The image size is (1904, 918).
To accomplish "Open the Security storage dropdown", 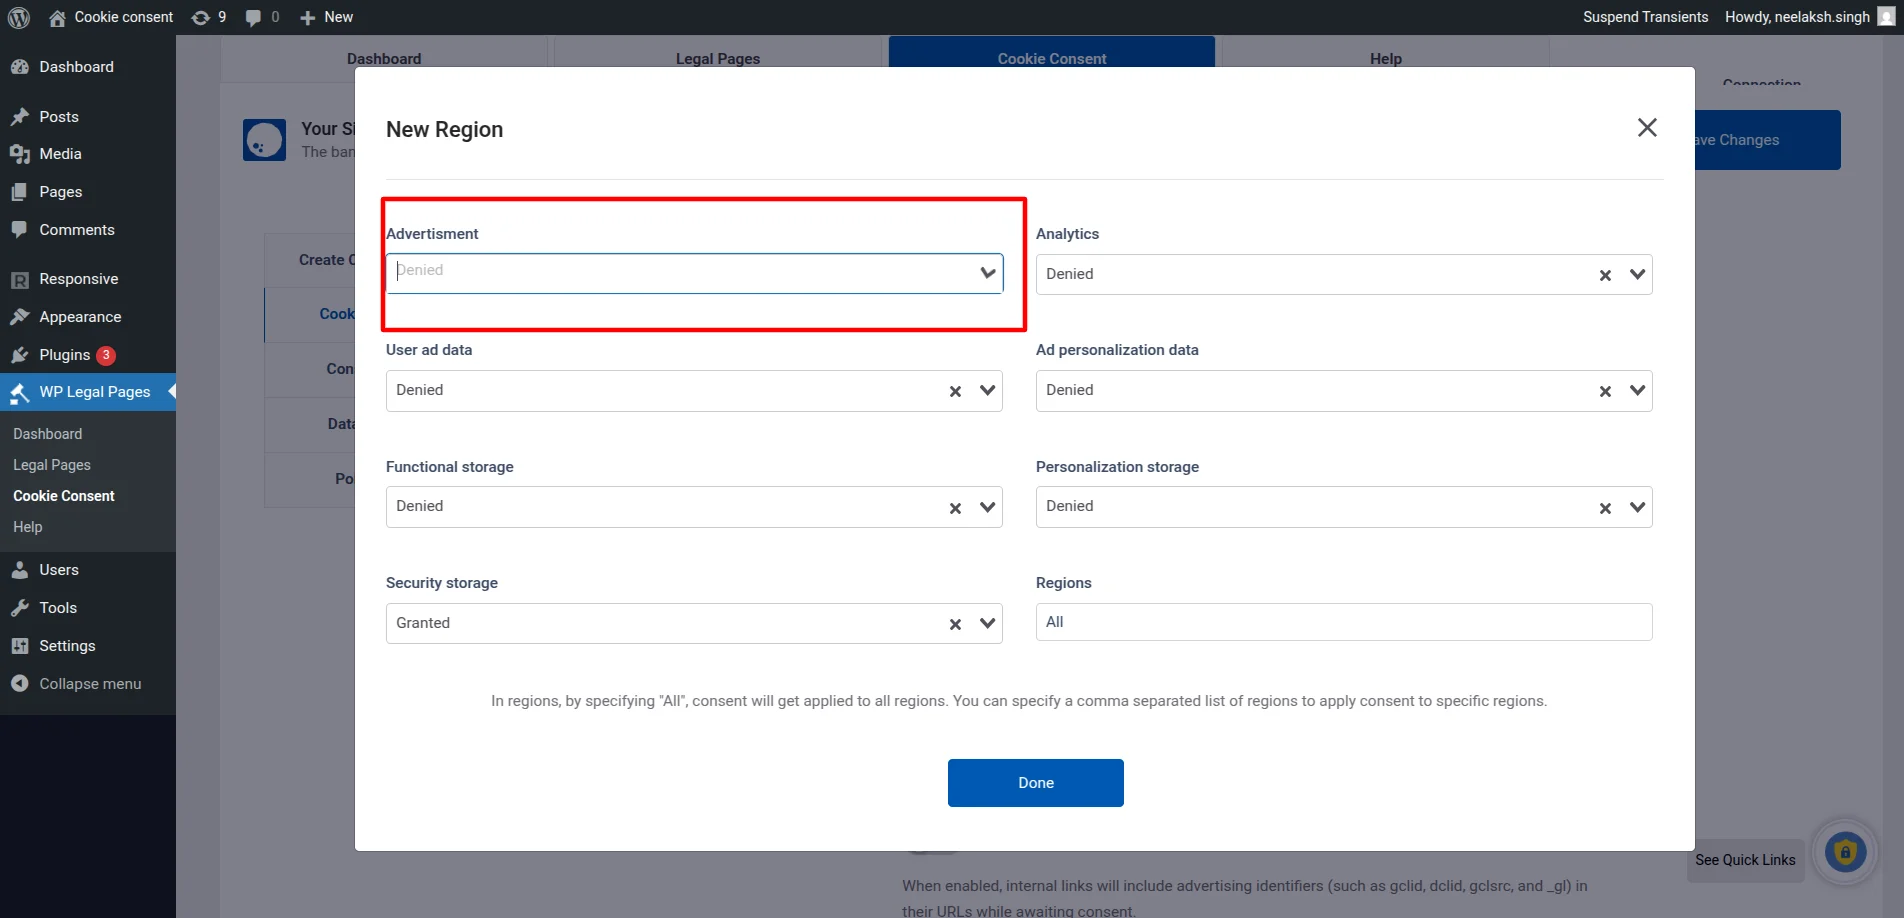I will [986, 623].
